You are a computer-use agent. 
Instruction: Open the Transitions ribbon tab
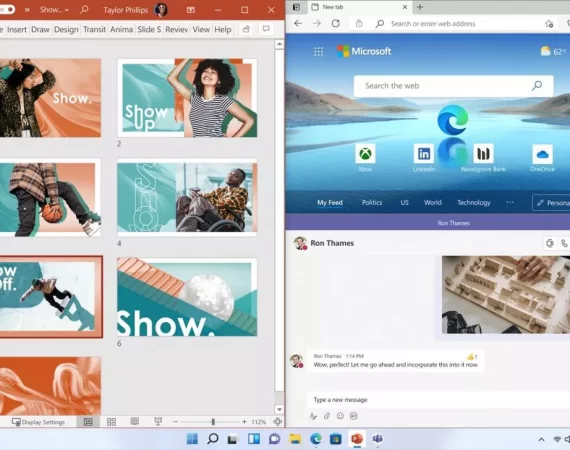[94, 29]
